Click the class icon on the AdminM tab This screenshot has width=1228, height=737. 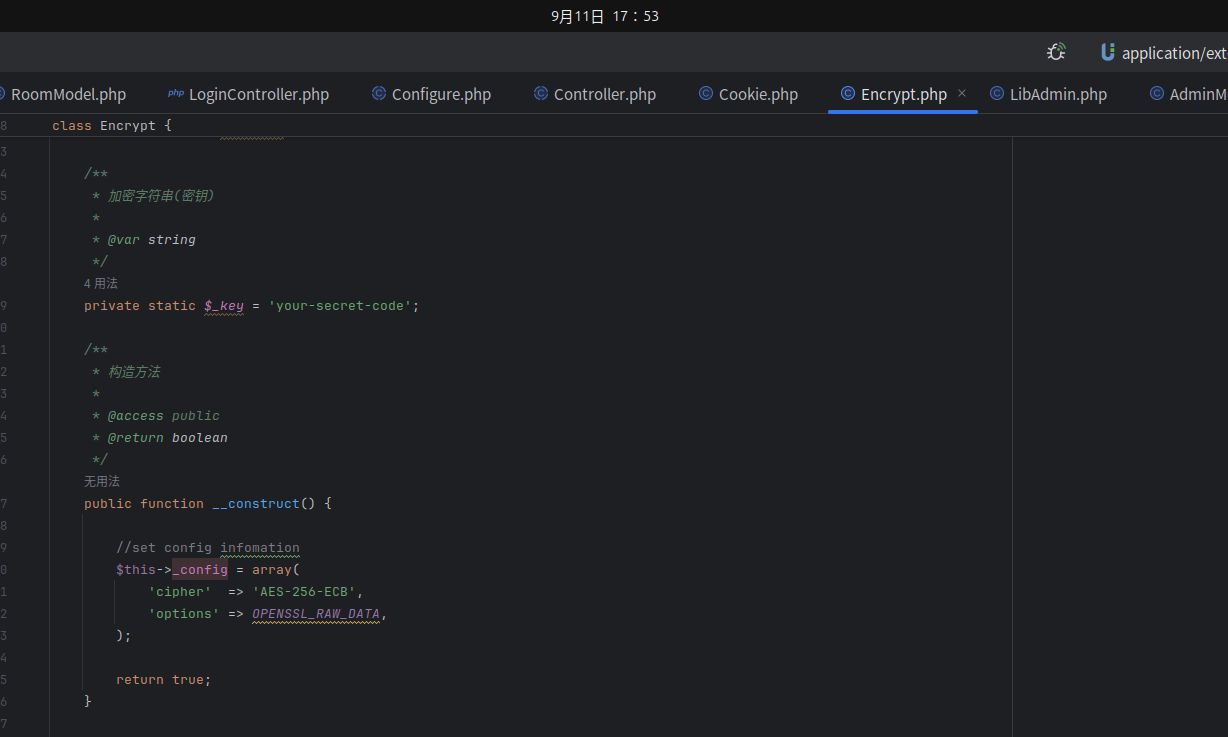click(1157, 93)
